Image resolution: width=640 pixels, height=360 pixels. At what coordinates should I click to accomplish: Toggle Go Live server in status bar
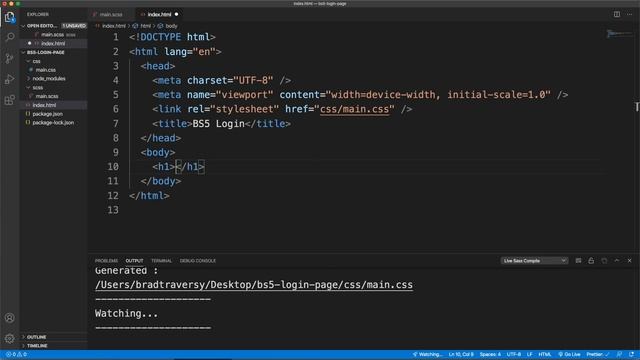point(569,354)
